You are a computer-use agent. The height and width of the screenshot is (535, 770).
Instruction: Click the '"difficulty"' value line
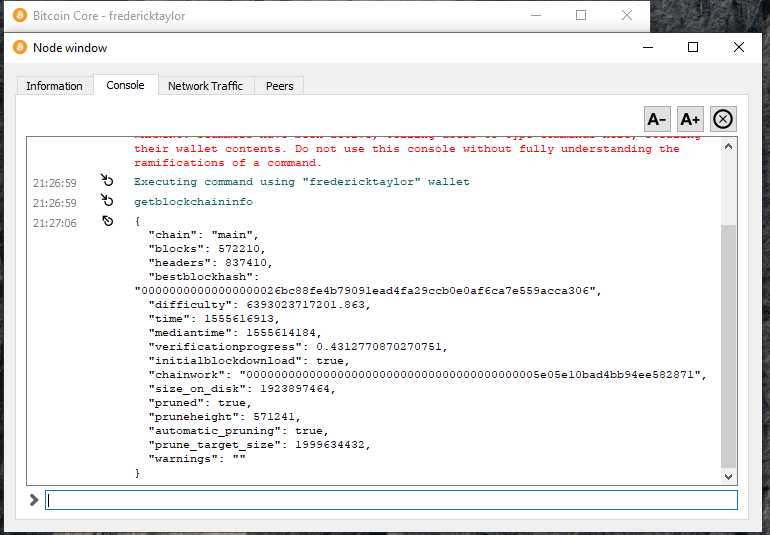coord(259,305)
